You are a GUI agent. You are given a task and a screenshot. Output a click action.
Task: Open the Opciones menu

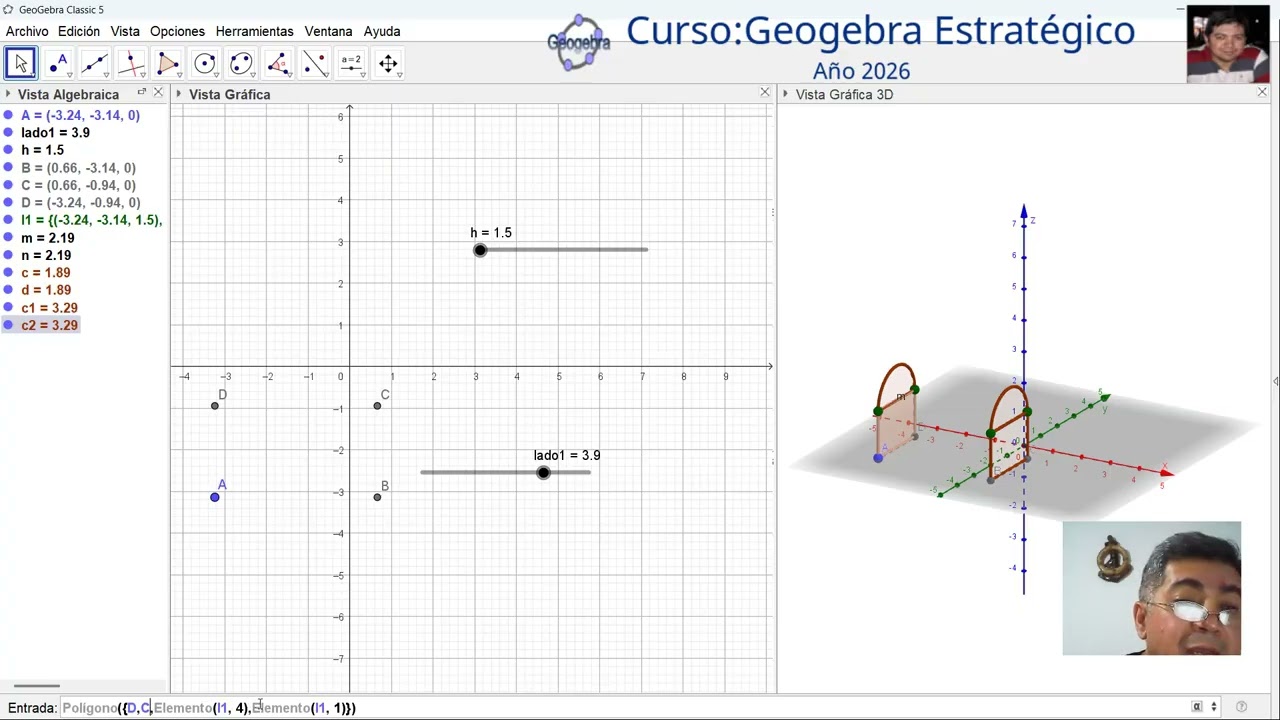(x=177, y=31)
